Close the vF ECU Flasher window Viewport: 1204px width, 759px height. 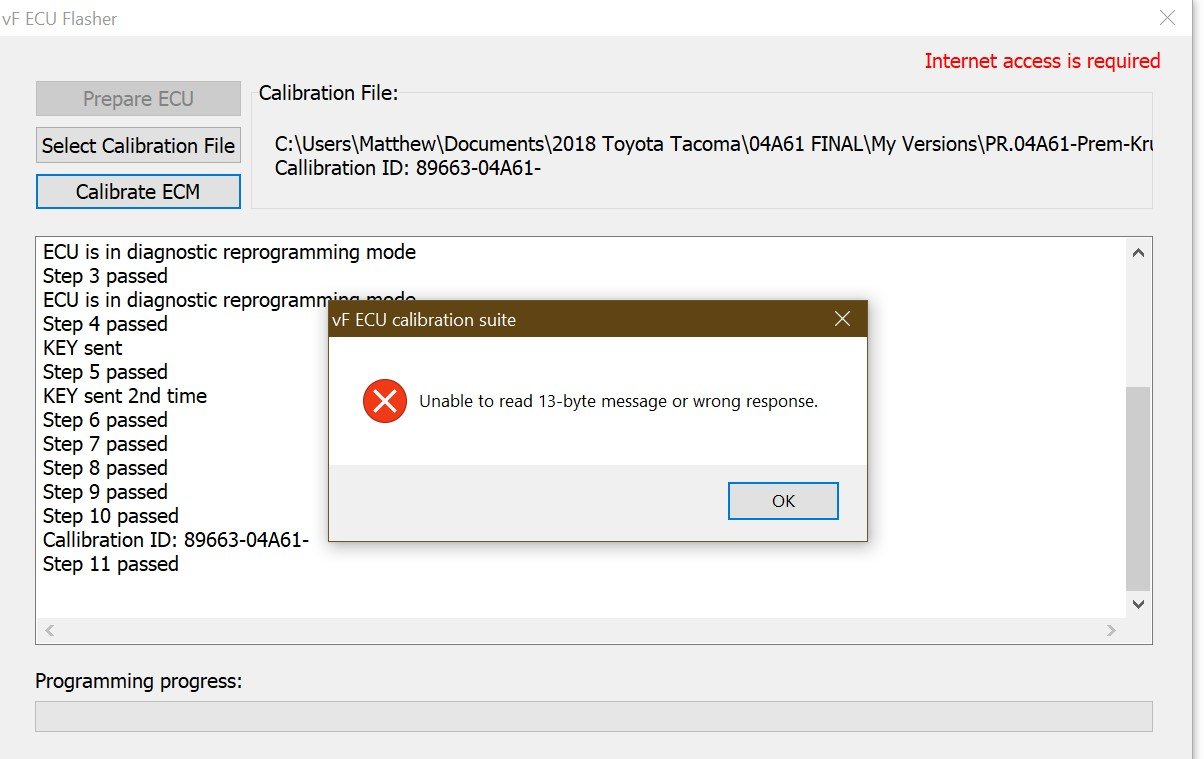(x=1166, y=17)
